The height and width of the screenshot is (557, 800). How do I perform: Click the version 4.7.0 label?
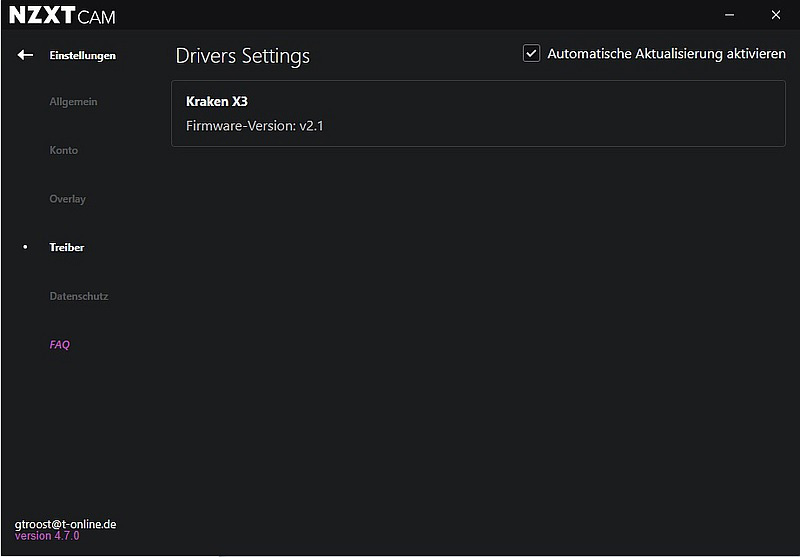pyautogui.click(x=47, y=536)
